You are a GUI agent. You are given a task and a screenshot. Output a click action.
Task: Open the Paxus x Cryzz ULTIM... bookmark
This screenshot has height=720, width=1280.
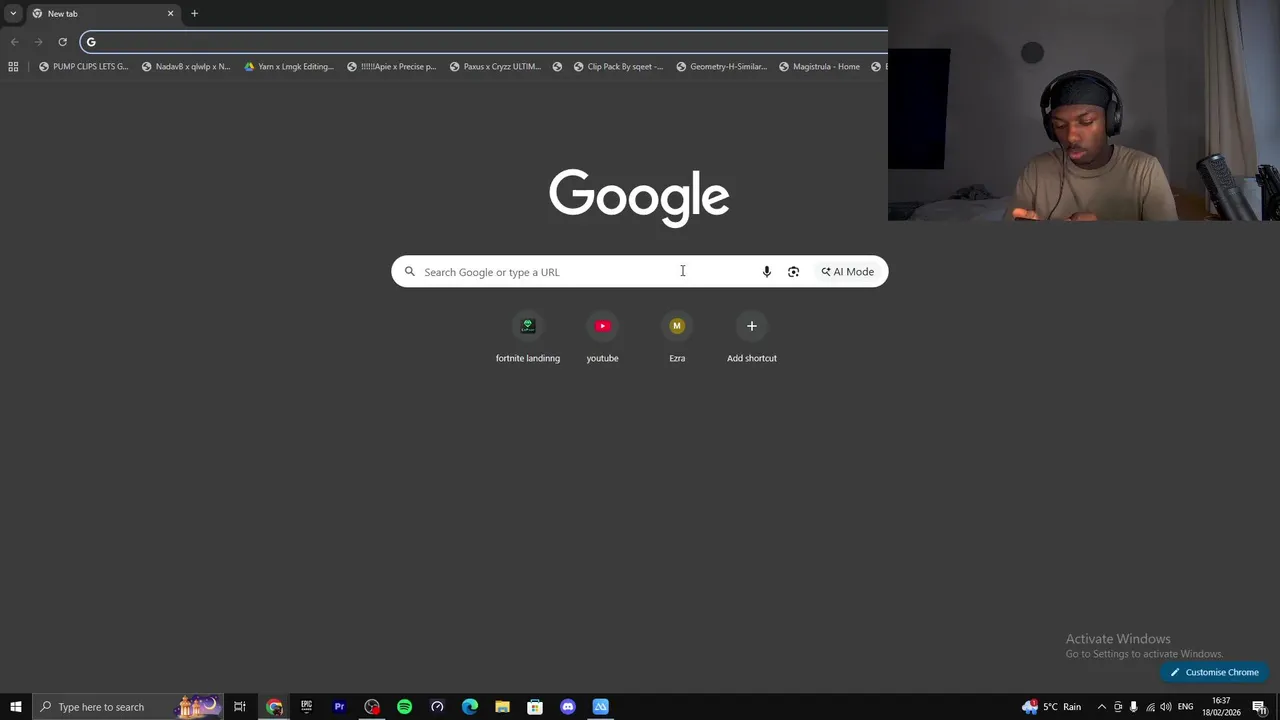(495, 67)
